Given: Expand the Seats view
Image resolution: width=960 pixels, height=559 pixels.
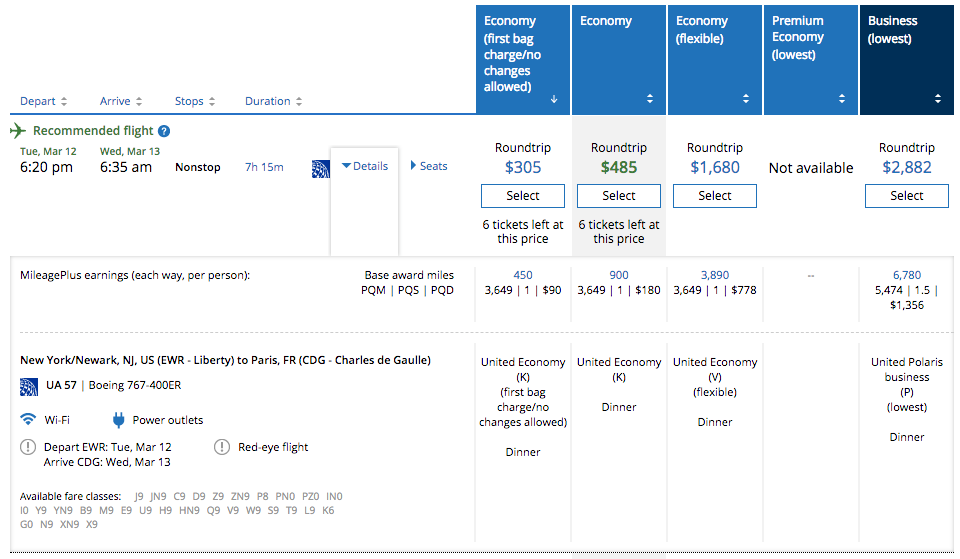Looking at the screenshot, I should (429, 166).
